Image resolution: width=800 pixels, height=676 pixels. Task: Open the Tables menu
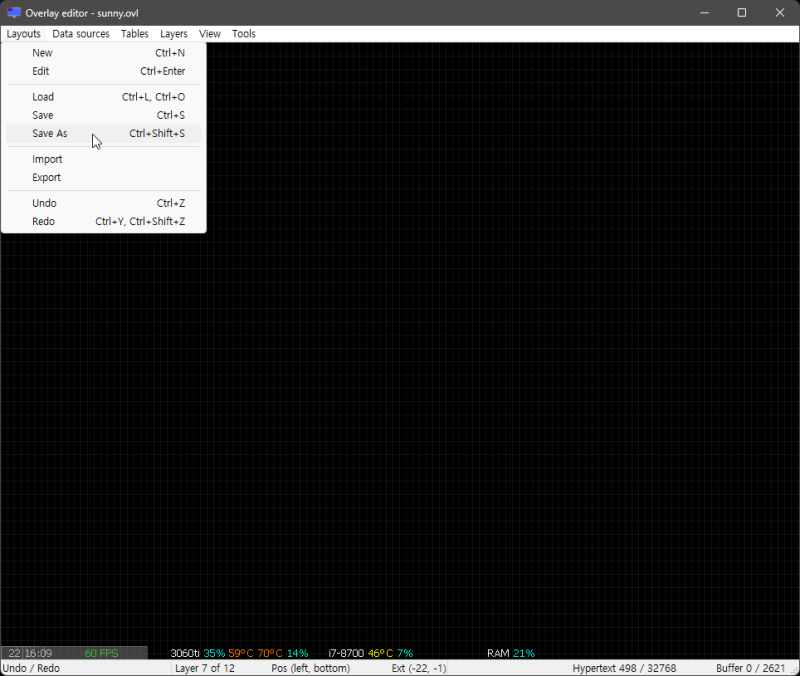[134, 33]
